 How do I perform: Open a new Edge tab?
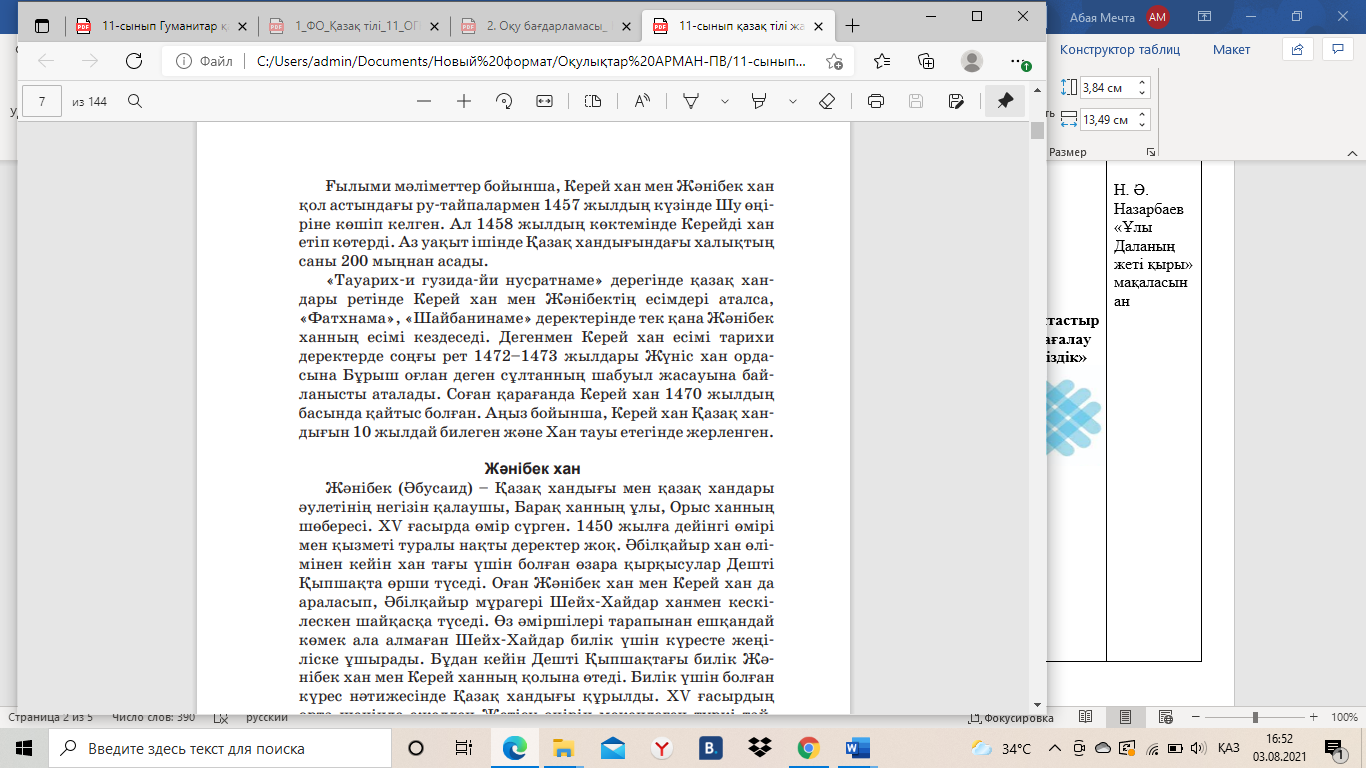pyautogui.click(x=852, y=26)
